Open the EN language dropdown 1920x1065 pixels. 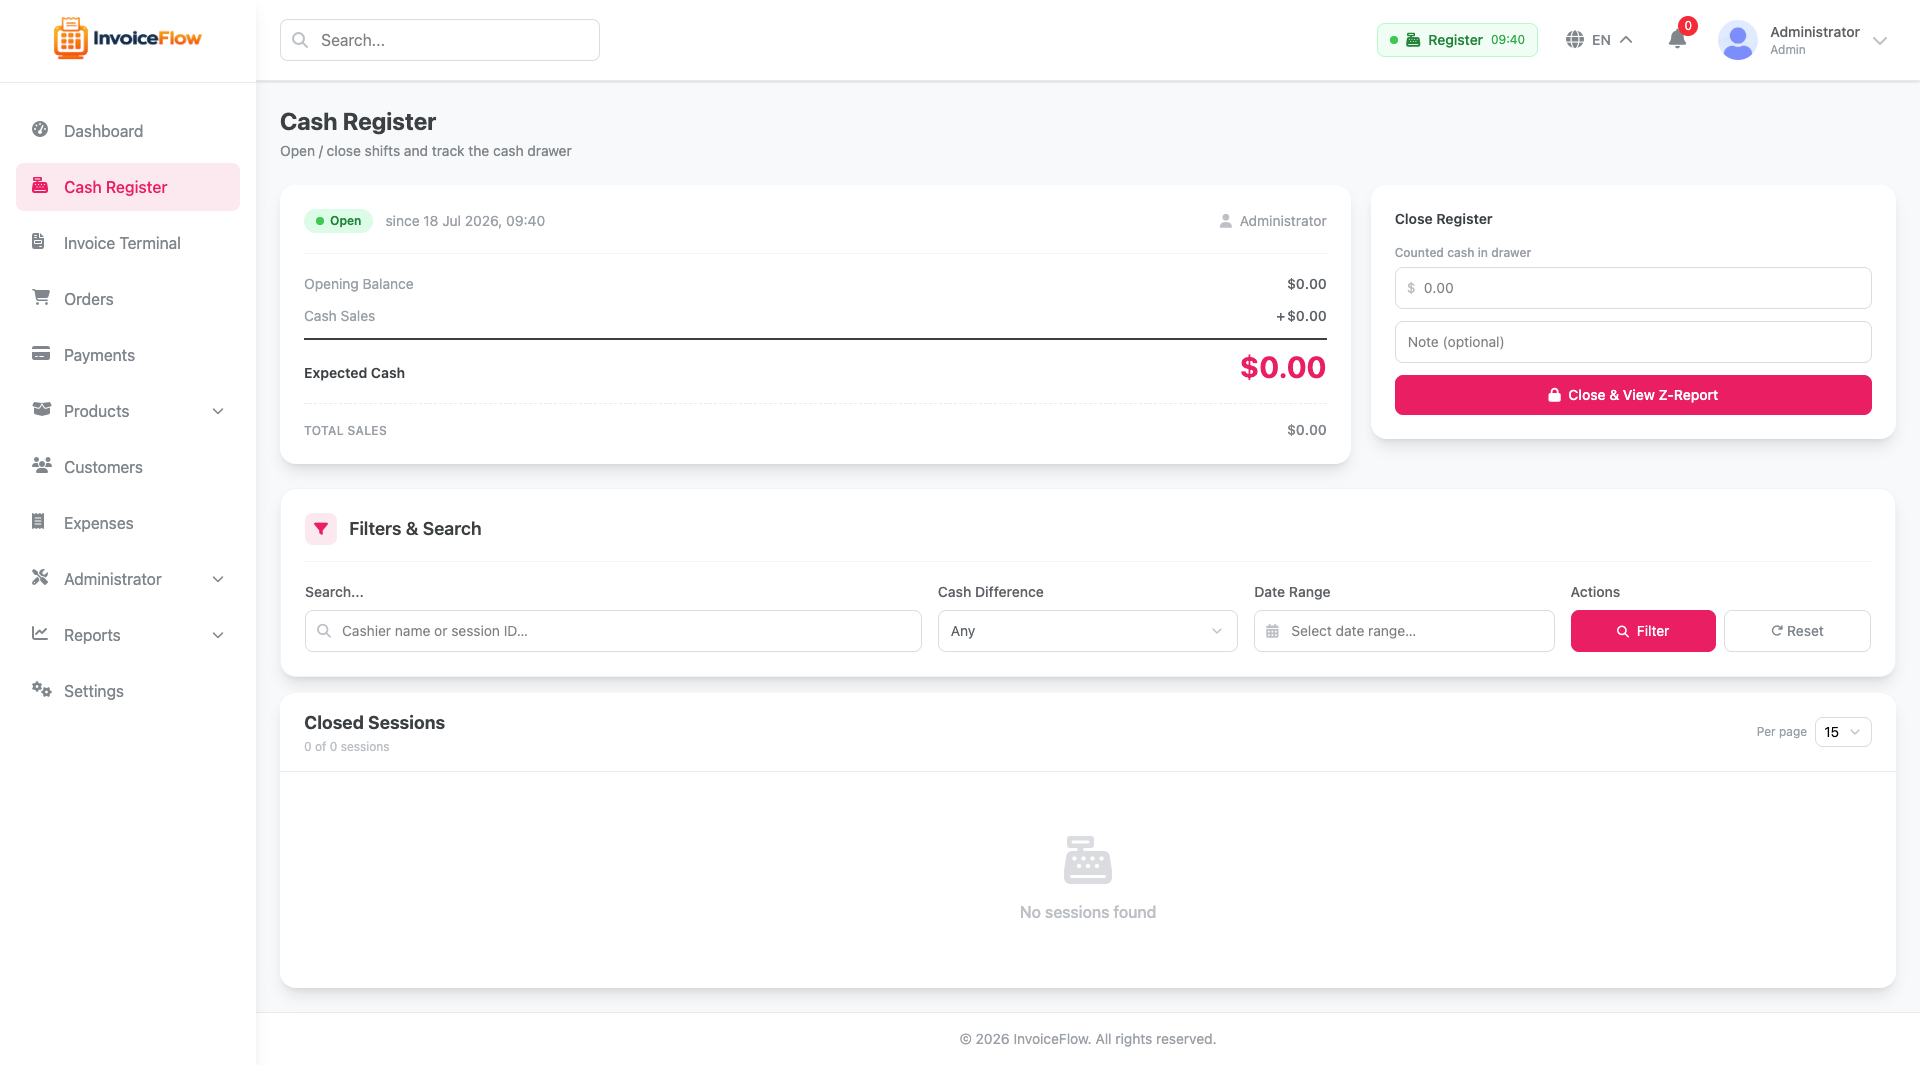pos(1599,40)
